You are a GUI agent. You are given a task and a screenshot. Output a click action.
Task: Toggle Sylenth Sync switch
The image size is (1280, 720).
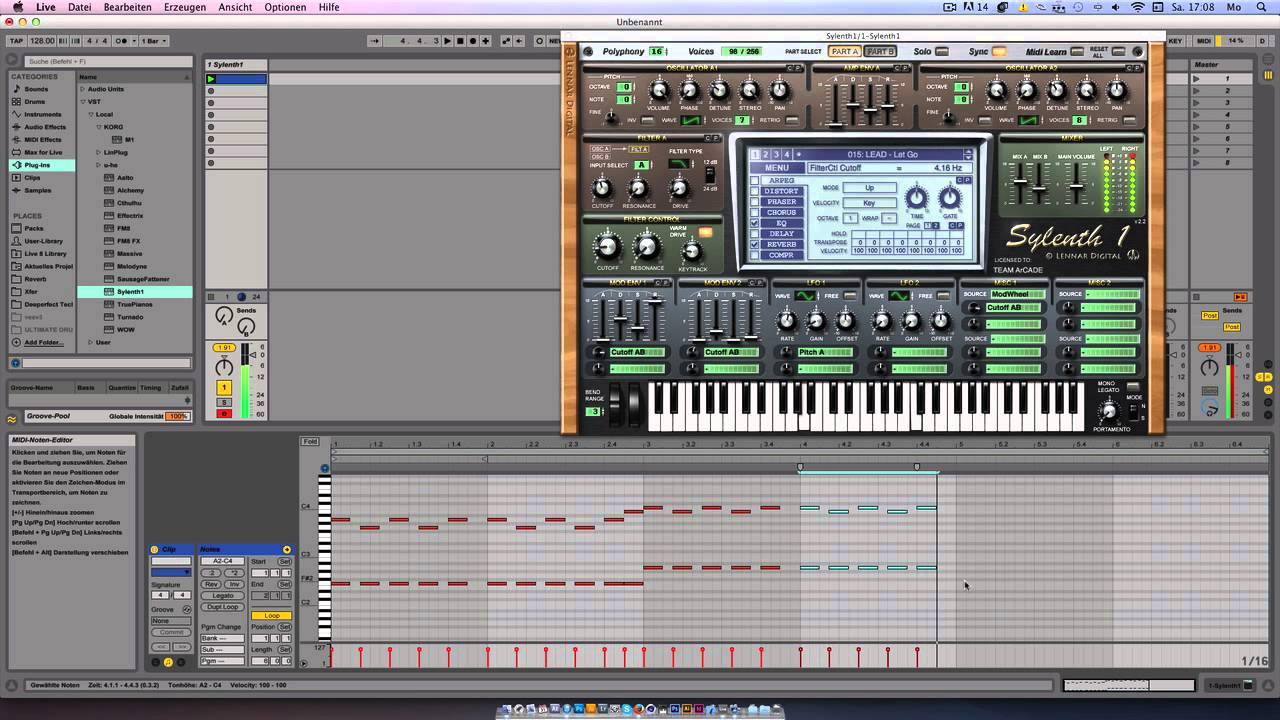(x=999, y=52)
